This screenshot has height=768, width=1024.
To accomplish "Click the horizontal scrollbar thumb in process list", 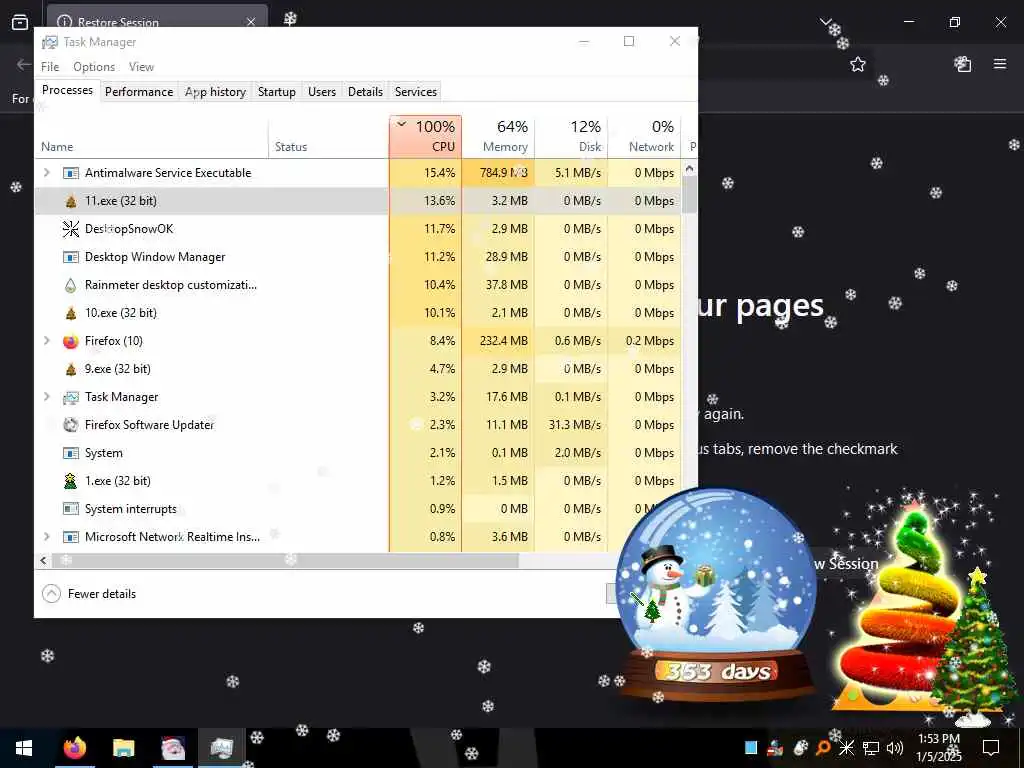I will click(285, 560).
